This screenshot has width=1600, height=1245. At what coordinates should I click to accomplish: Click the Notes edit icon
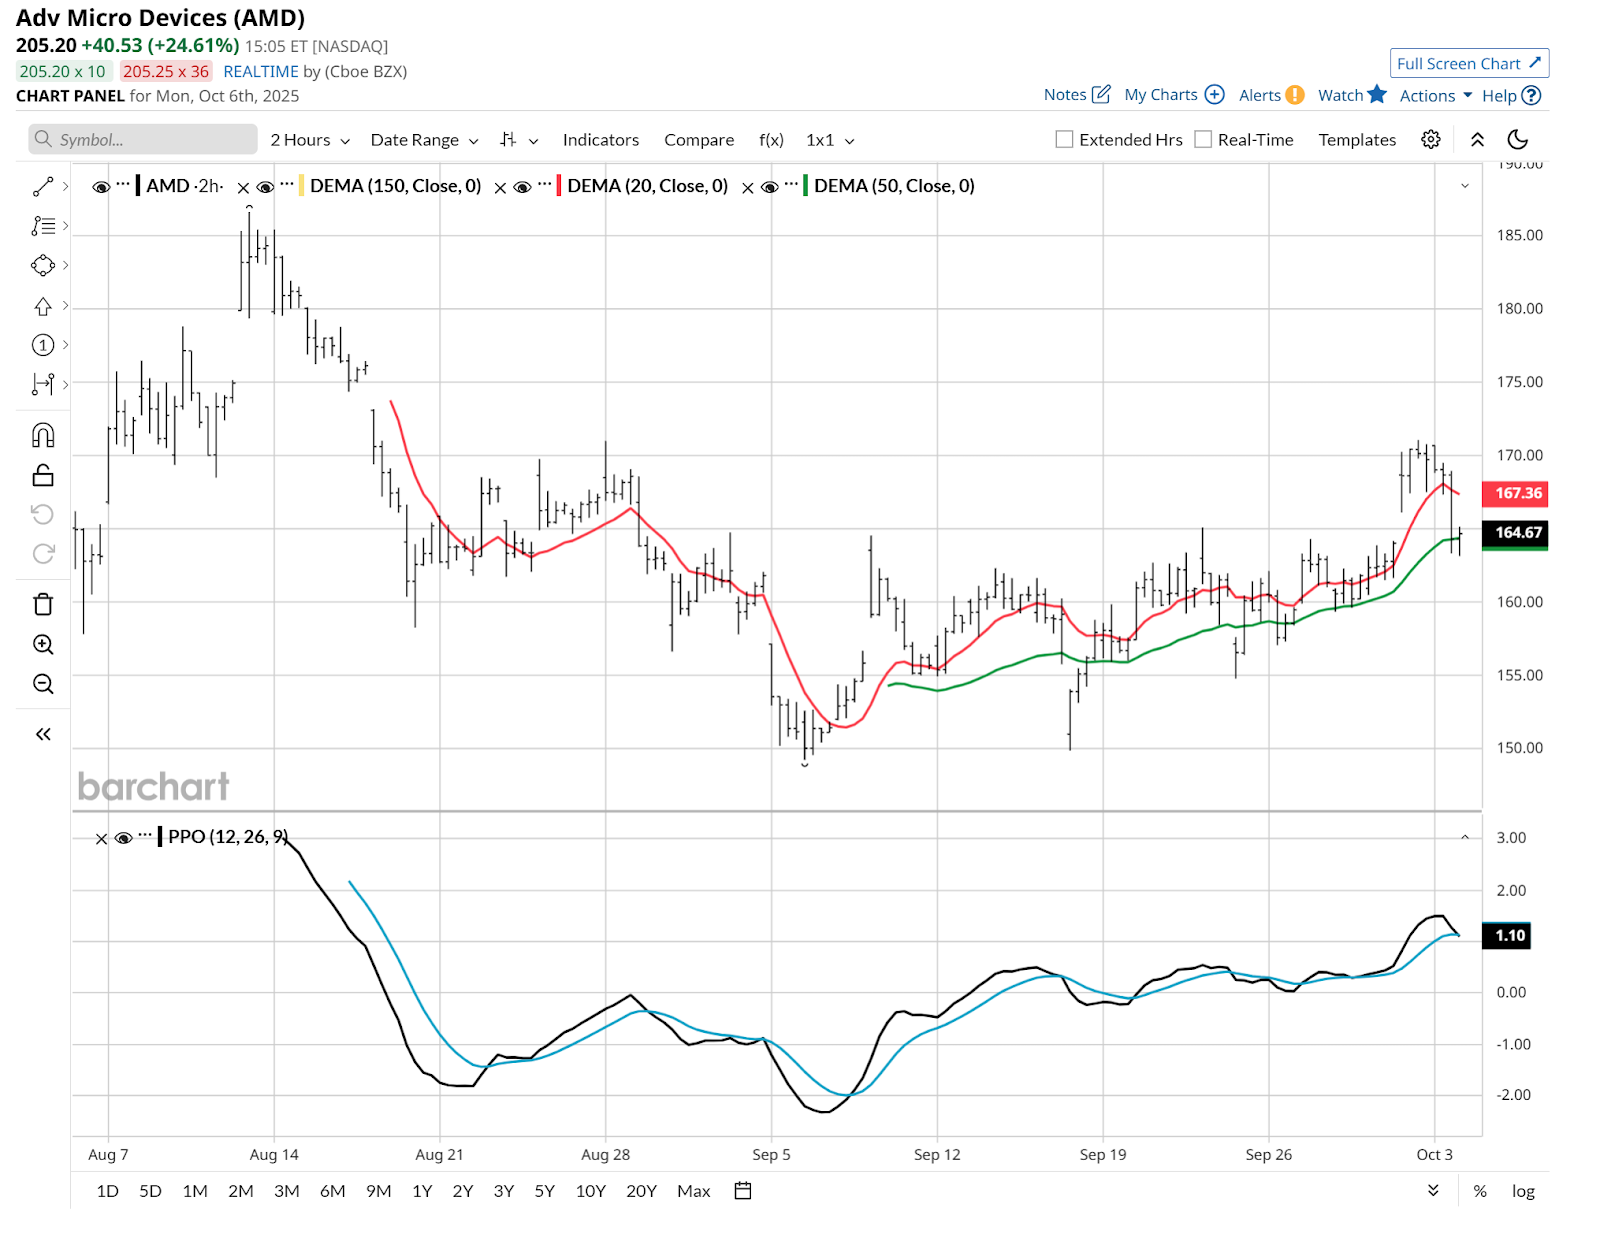pos(1101,94)
